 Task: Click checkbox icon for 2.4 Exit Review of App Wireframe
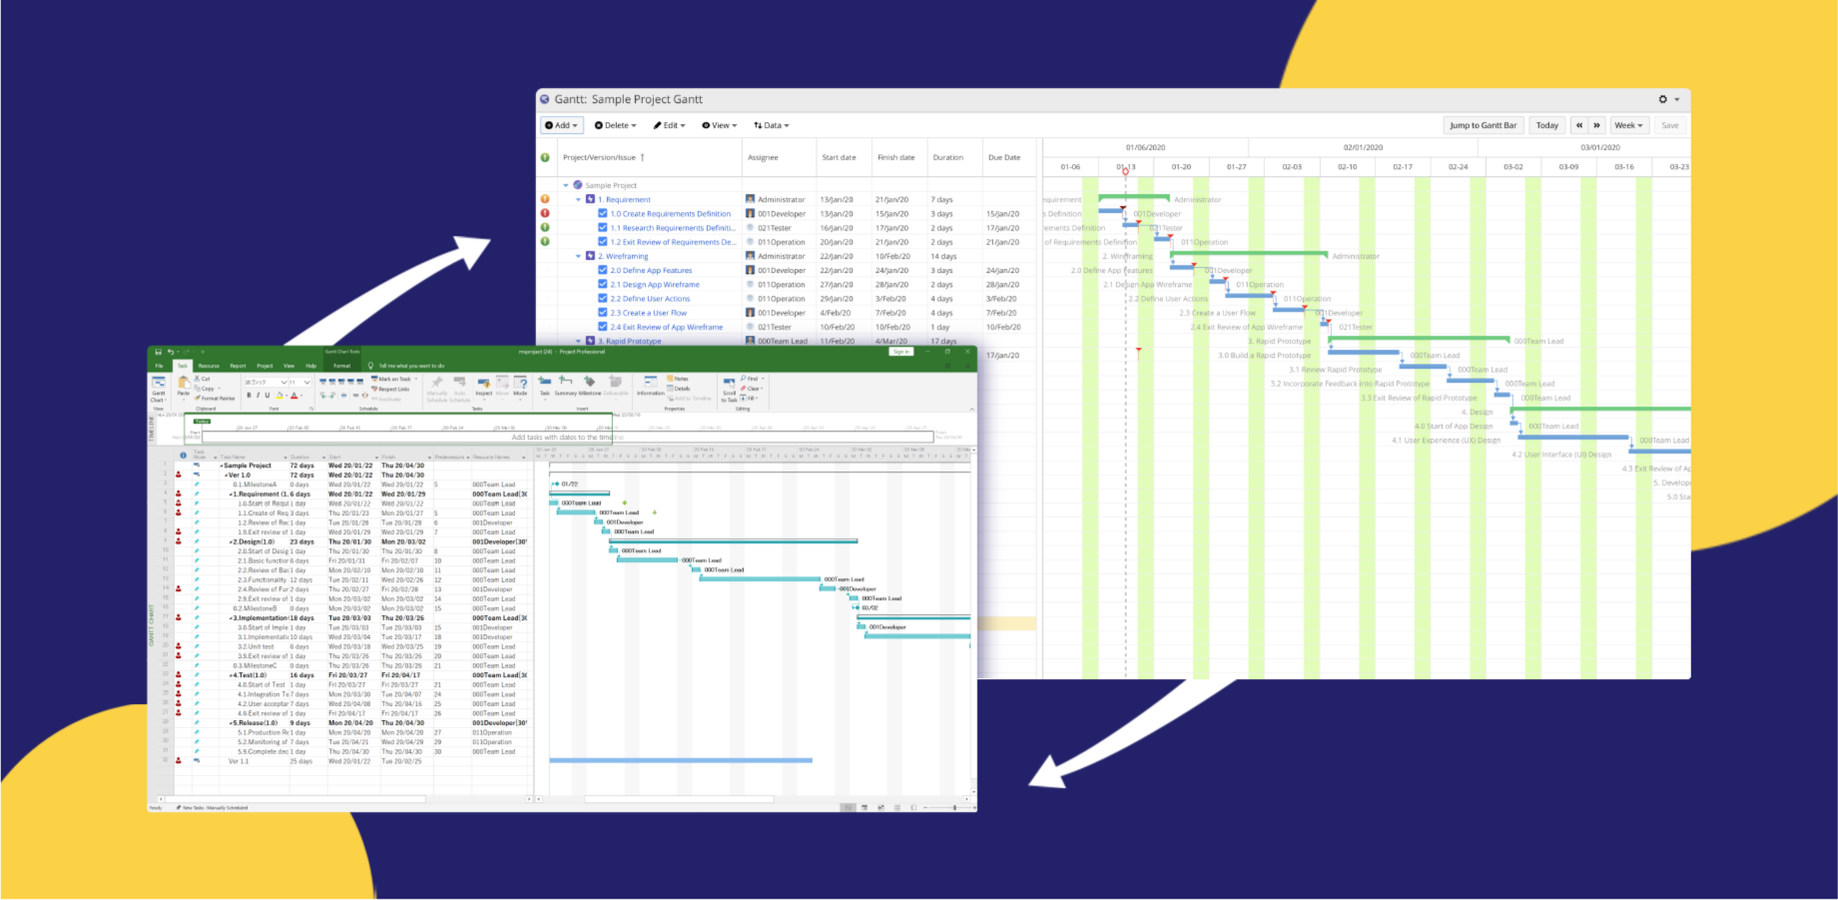click(x=602, y=326)
